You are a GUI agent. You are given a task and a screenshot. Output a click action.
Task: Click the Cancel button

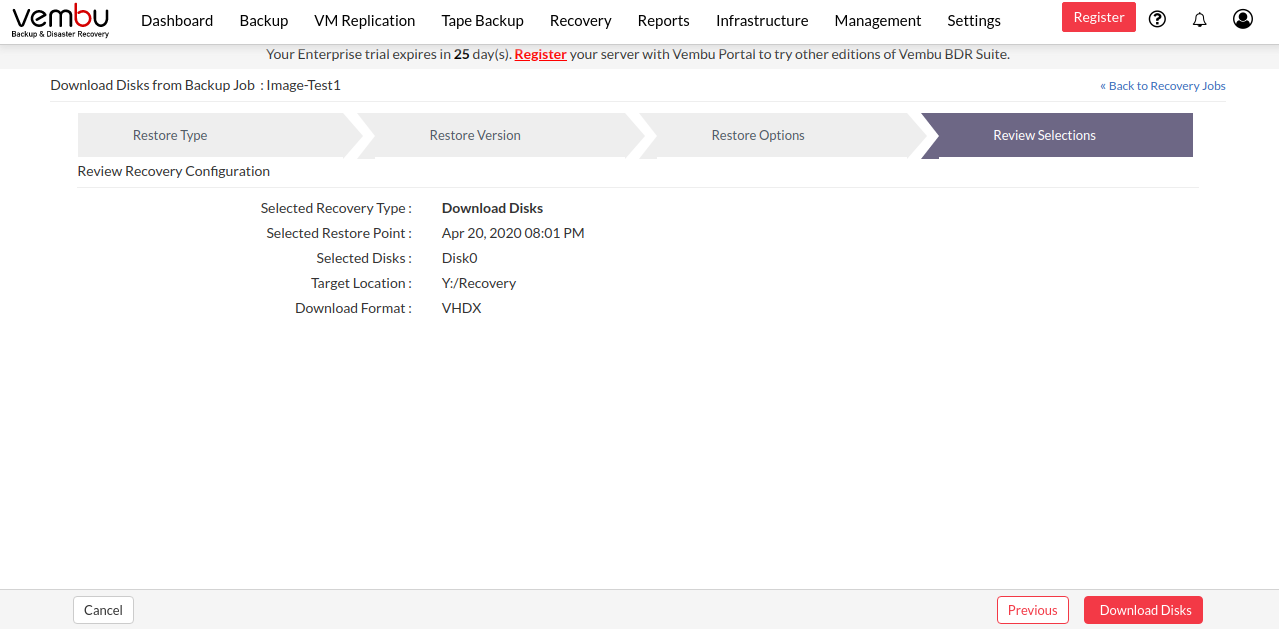click(103, 610)
